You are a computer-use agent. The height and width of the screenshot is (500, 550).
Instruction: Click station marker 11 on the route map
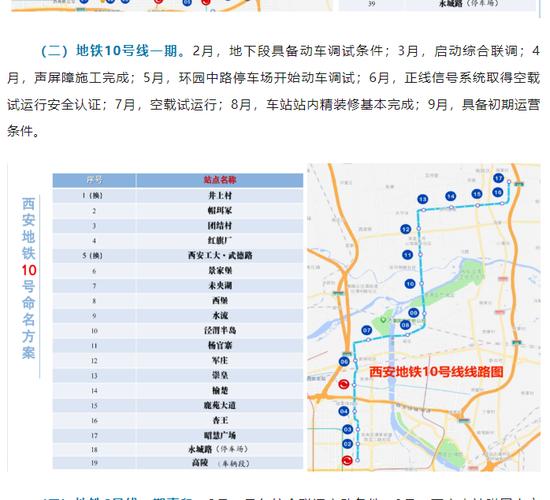click(407, 255)
